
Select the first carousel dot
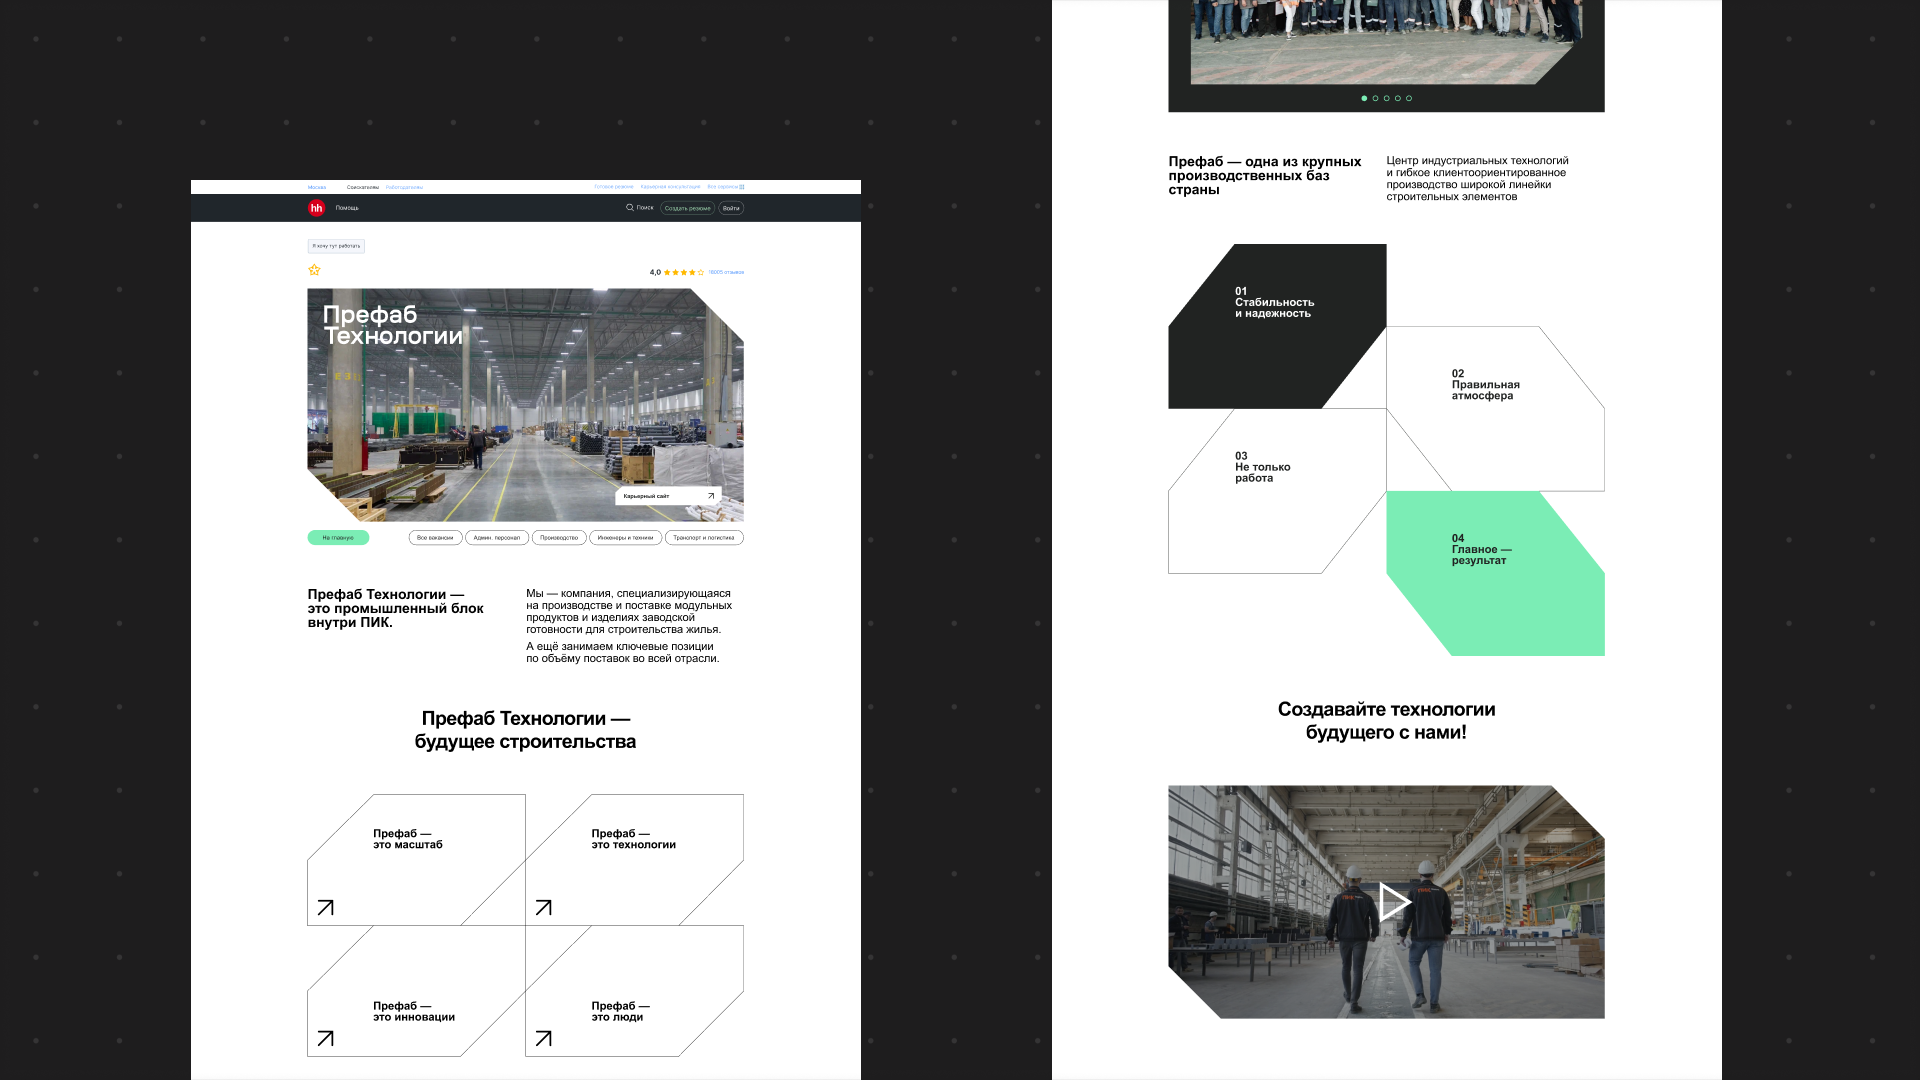click(1364, 98)
